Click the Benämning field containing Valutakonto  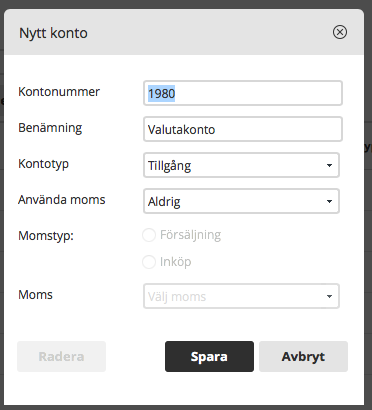coord(243,129)
